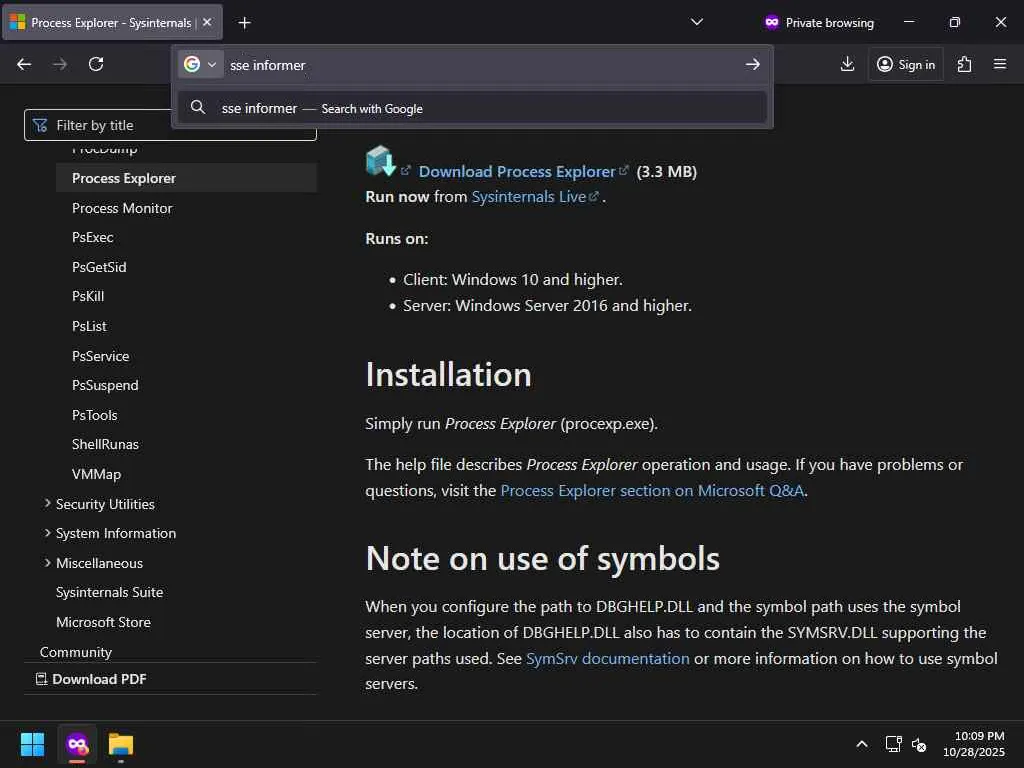Open the Google search engine dropdown
The height and width of the screenshot is (768, 1024).
pyautogui.click(x=200, y=65)
